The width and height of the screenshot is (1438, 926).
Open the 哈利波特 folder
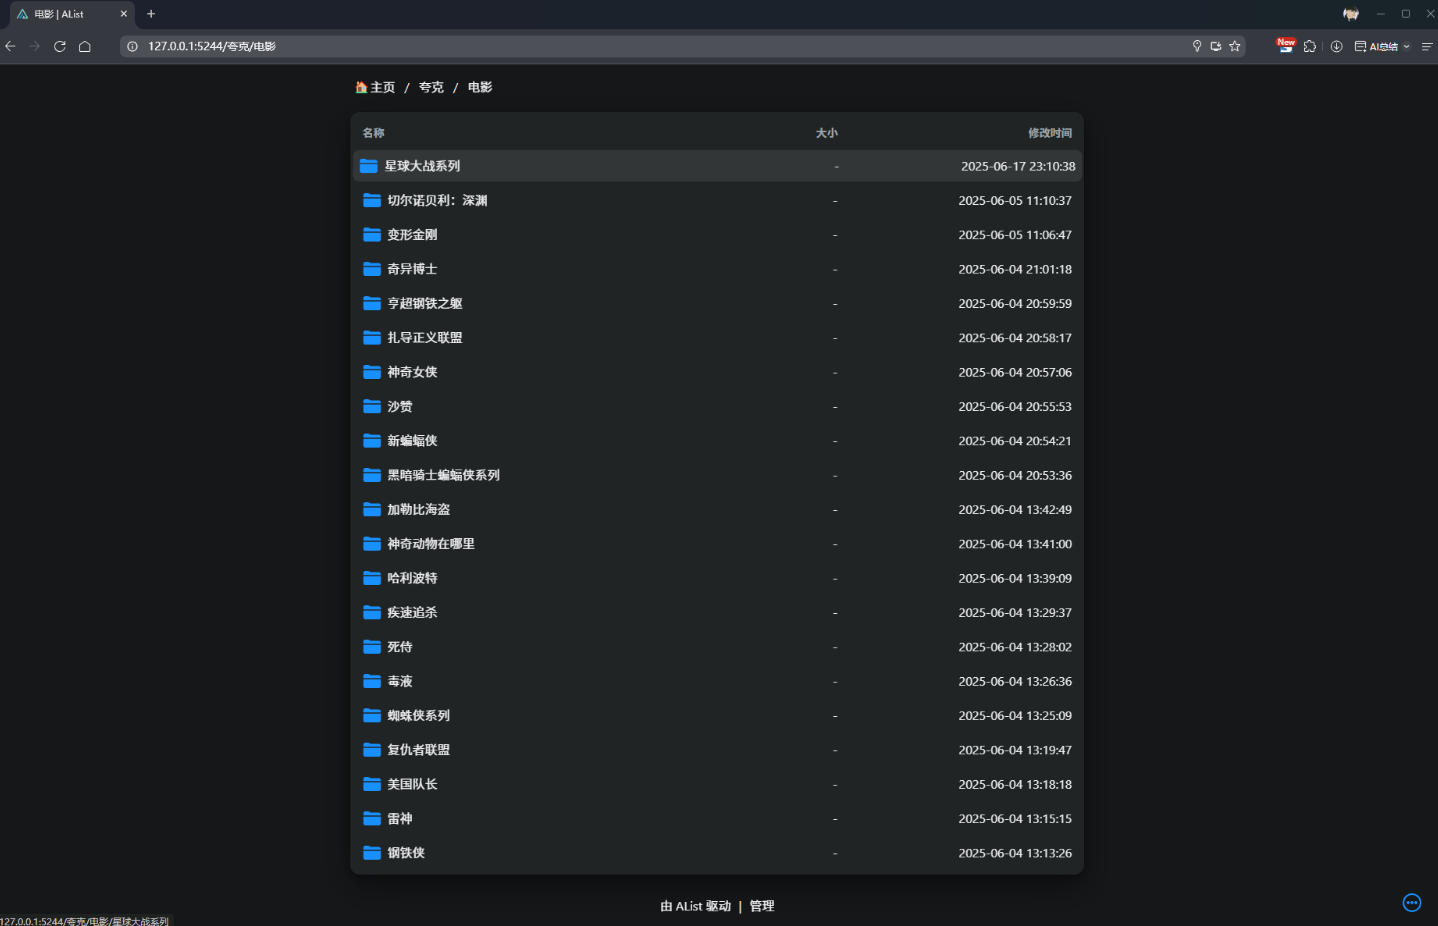pyautogui.click(x=717, y=578)
